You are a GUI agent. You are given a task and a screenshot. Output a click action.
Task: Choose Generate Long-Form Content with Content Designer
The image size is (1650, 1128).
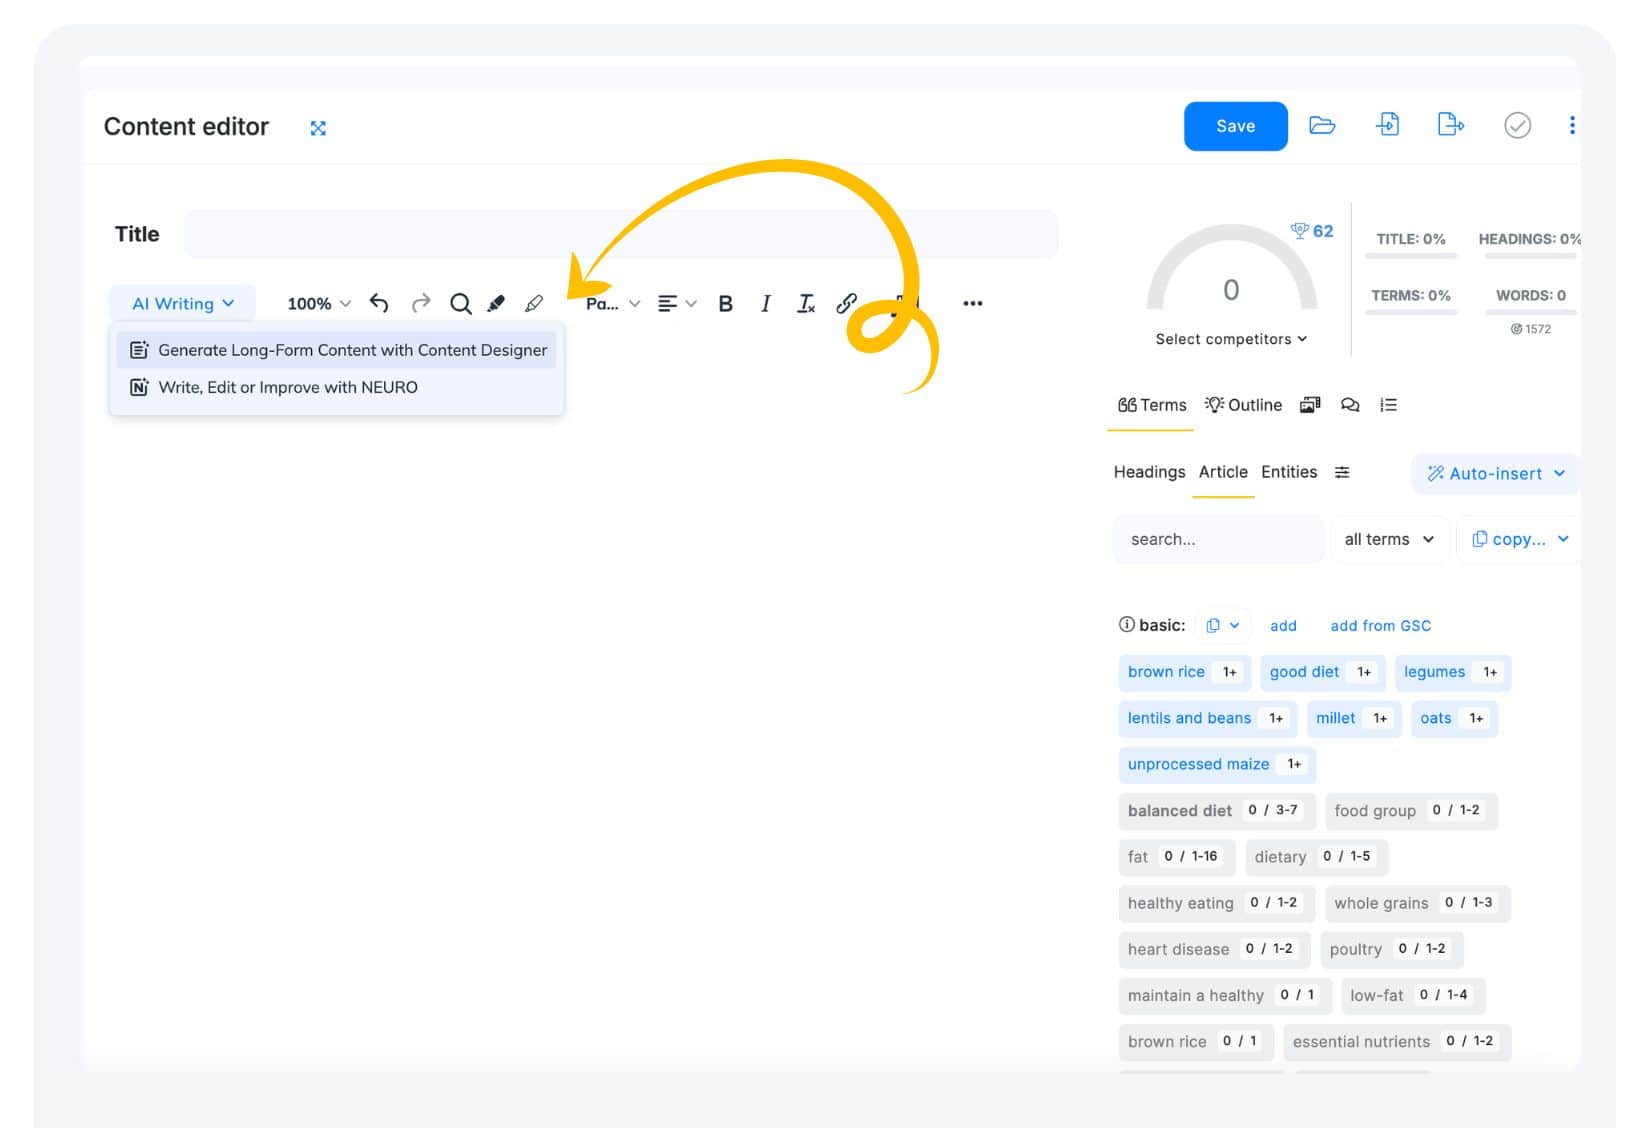pyautogui.click(x=337, y=350)
